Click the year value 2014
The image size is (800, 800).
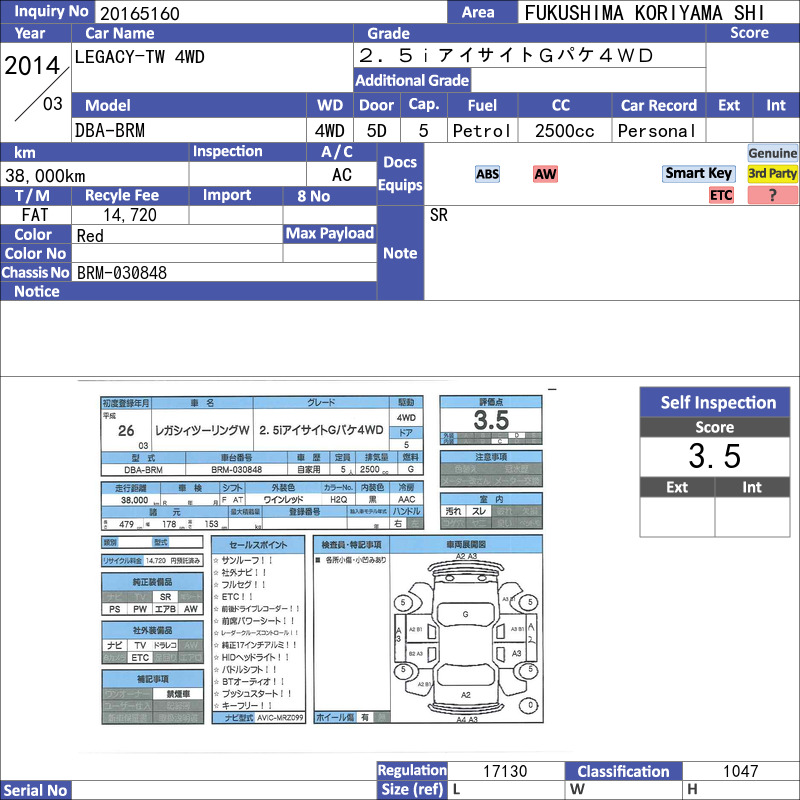point(32,65)
